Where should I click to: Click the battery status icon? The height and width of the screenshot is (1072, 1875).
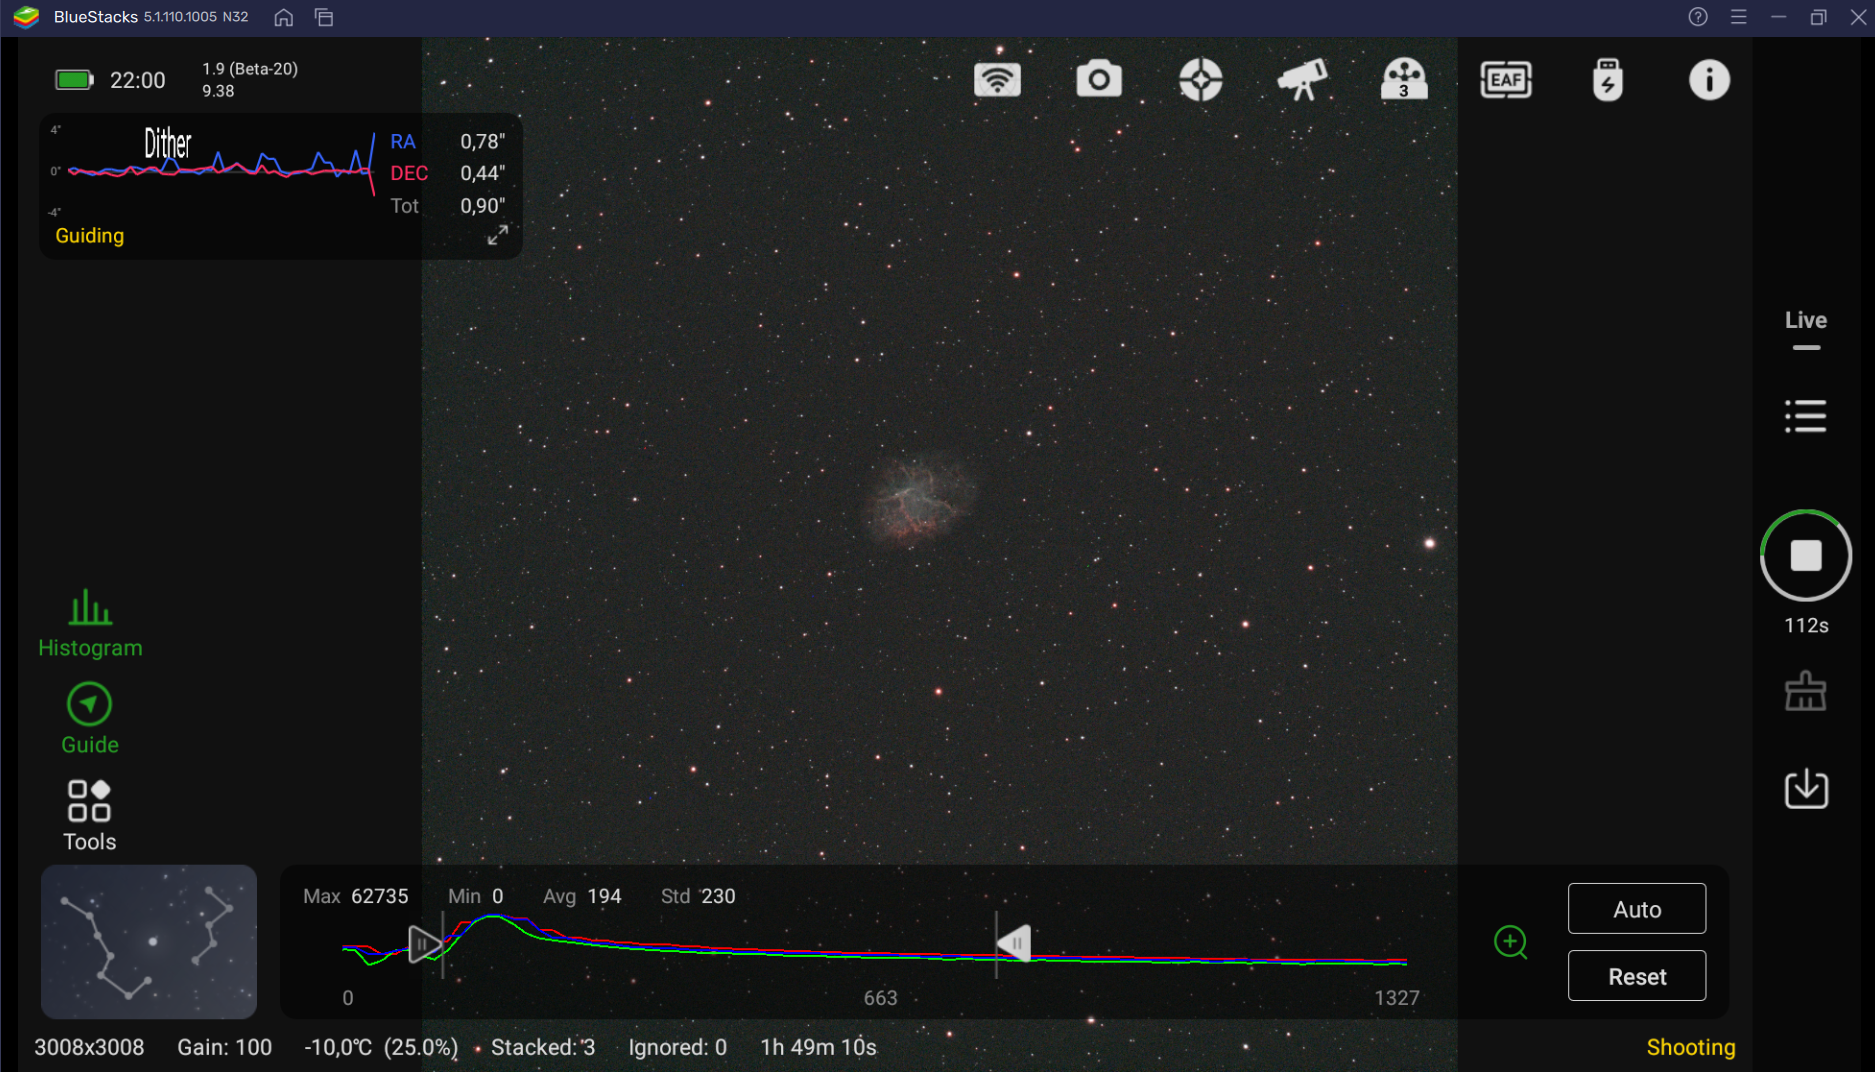74,80
